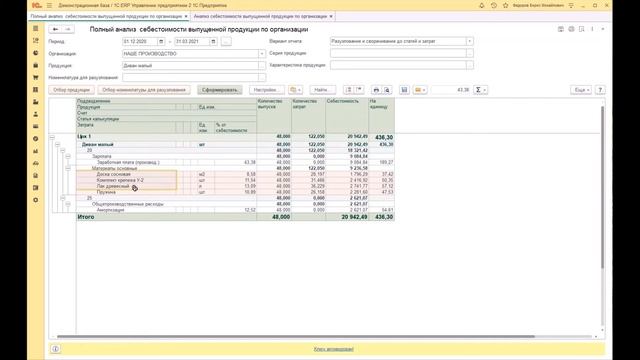Click the sigma sum button
The height and width of the screenshot is (360, 640).
click(x=480, y=90)
